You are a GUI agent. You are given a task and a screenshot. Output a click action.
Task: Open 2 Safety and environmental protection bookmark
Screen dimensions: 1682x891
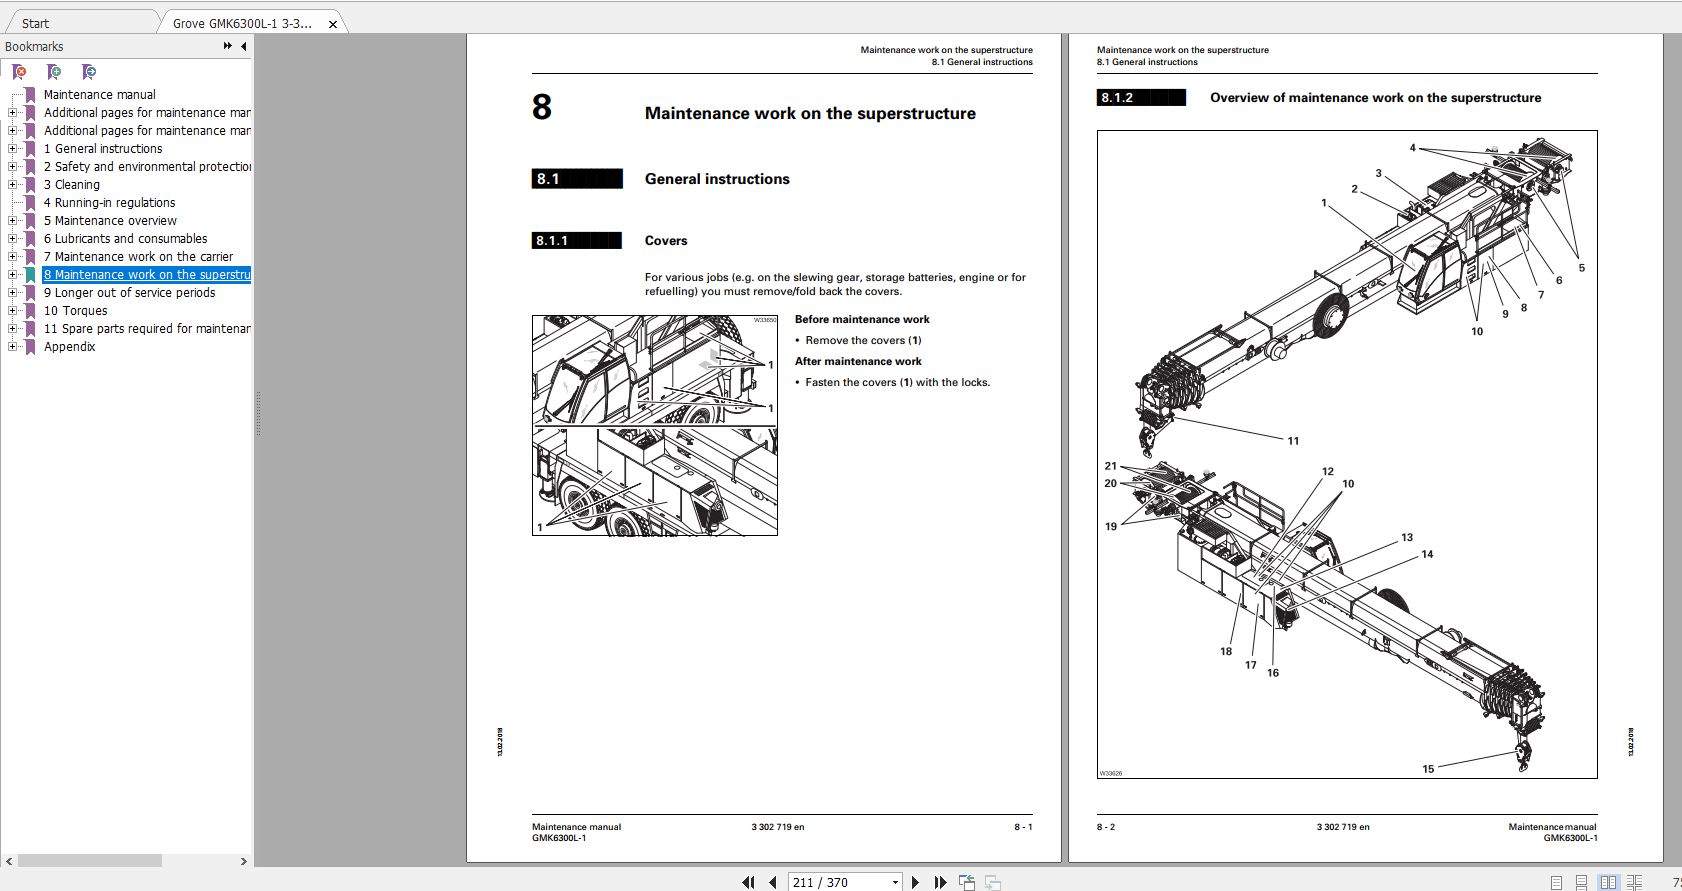pyautogui.click(x=147, y=167)
